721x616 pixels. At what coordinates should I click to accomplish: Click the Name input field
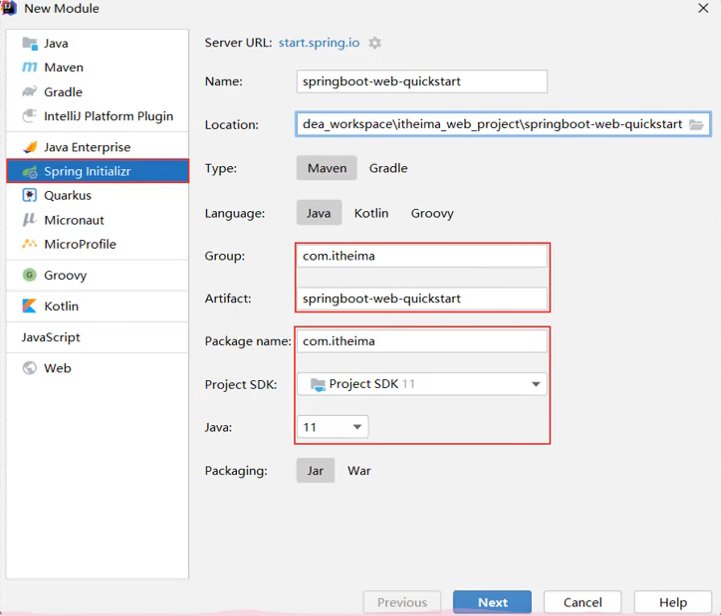422,81
